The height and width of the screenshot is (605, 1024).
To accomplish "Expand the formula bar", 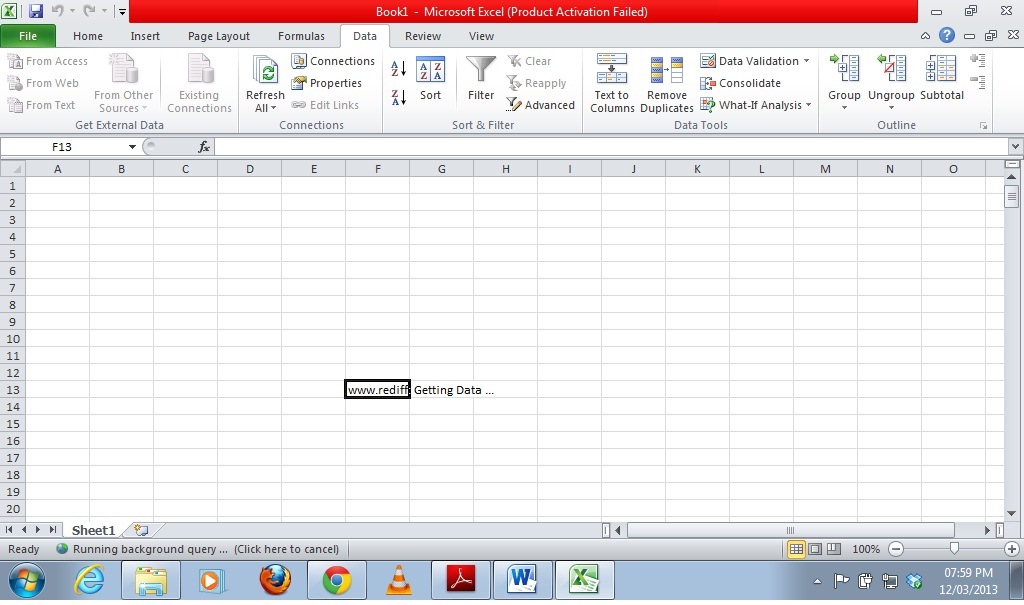I will (1016, 147).
